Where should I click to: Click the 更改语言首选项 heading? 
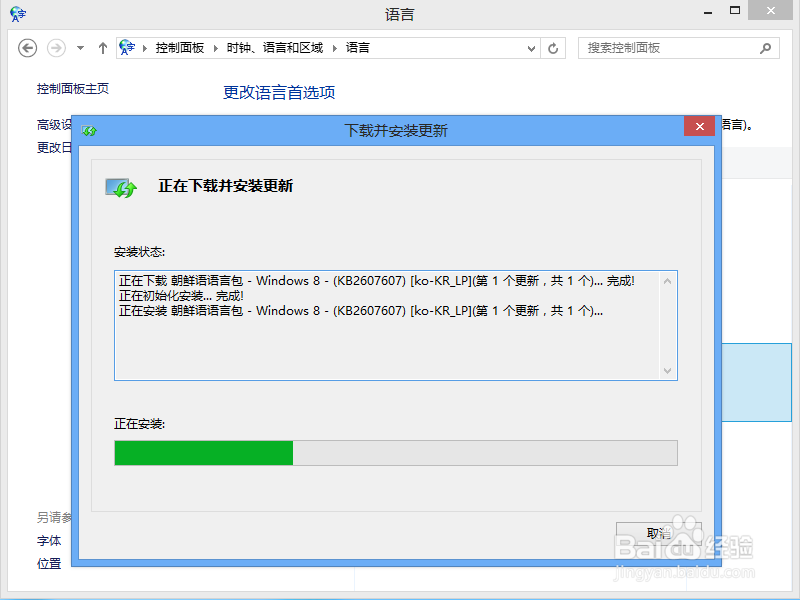coord(279,92)
